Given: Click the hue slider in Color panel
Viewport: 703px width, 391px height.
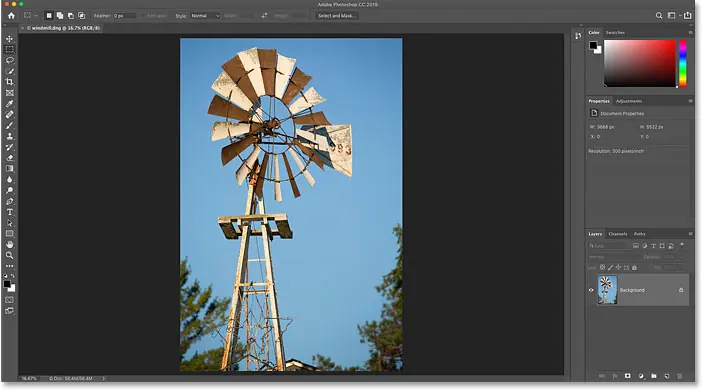Looking at the screenshot, I should tap(682, 63).
